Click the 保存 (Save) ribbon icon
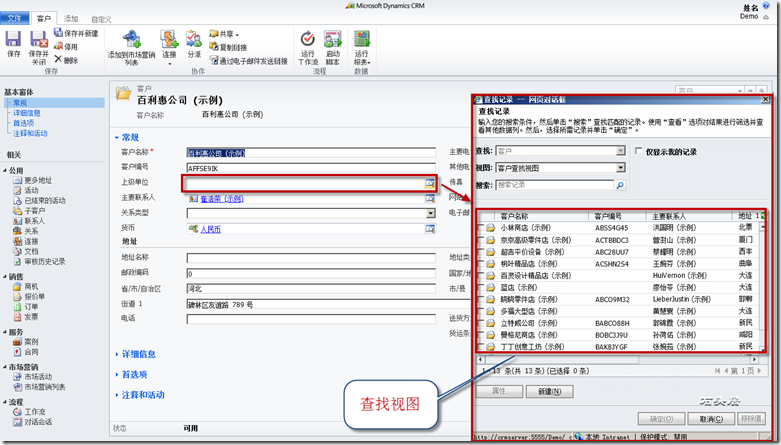781x445 pixels. click(13, 39)
